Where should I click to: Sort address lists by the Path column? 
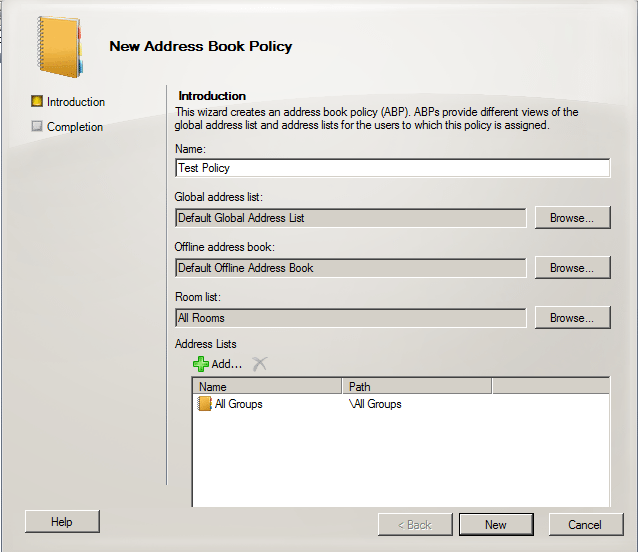417,386
